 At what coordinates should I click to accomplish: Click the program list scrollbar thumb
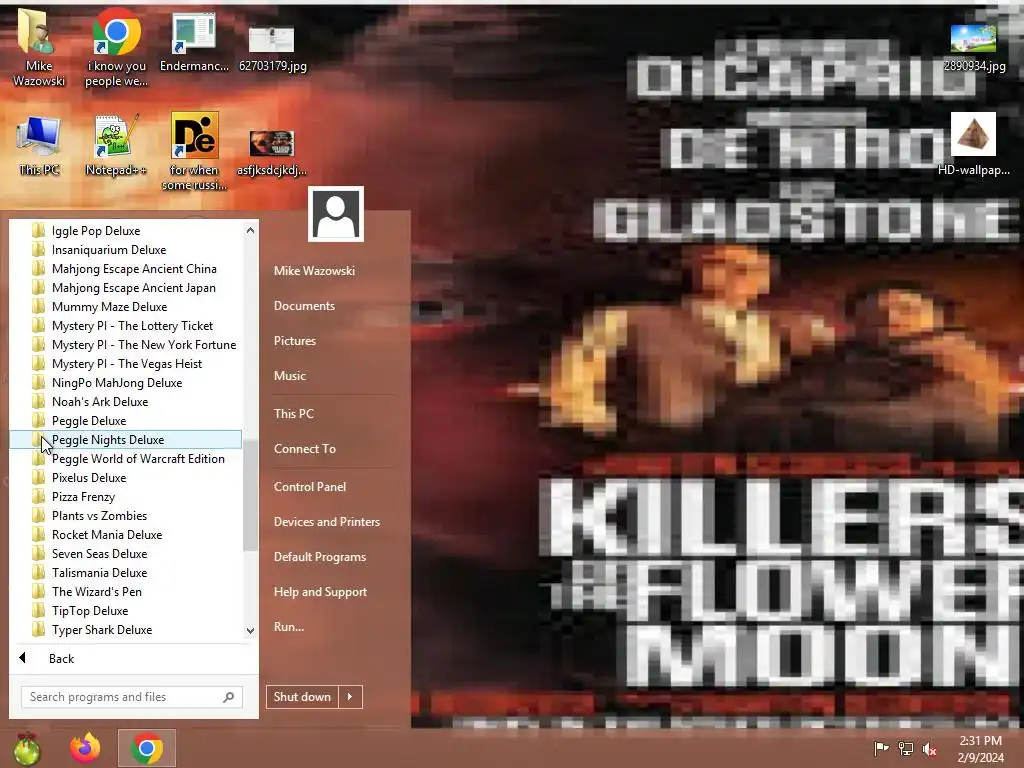click(250, 495)
